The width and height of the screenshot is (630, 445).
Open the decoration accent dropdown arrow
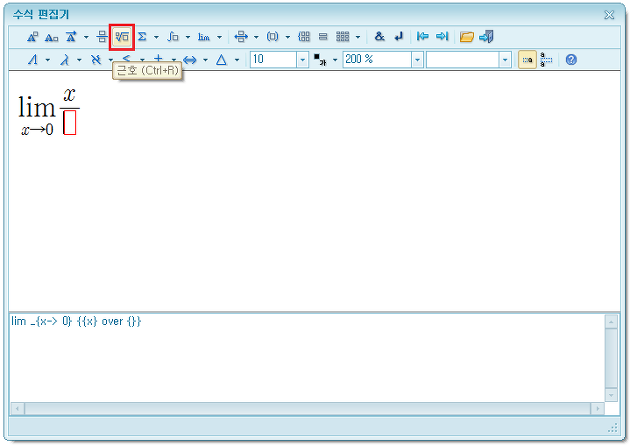(86, 37)
